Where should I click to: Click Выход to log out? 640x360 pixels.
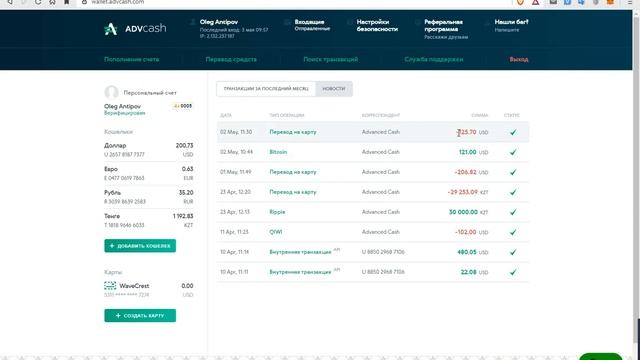point(519,59)
